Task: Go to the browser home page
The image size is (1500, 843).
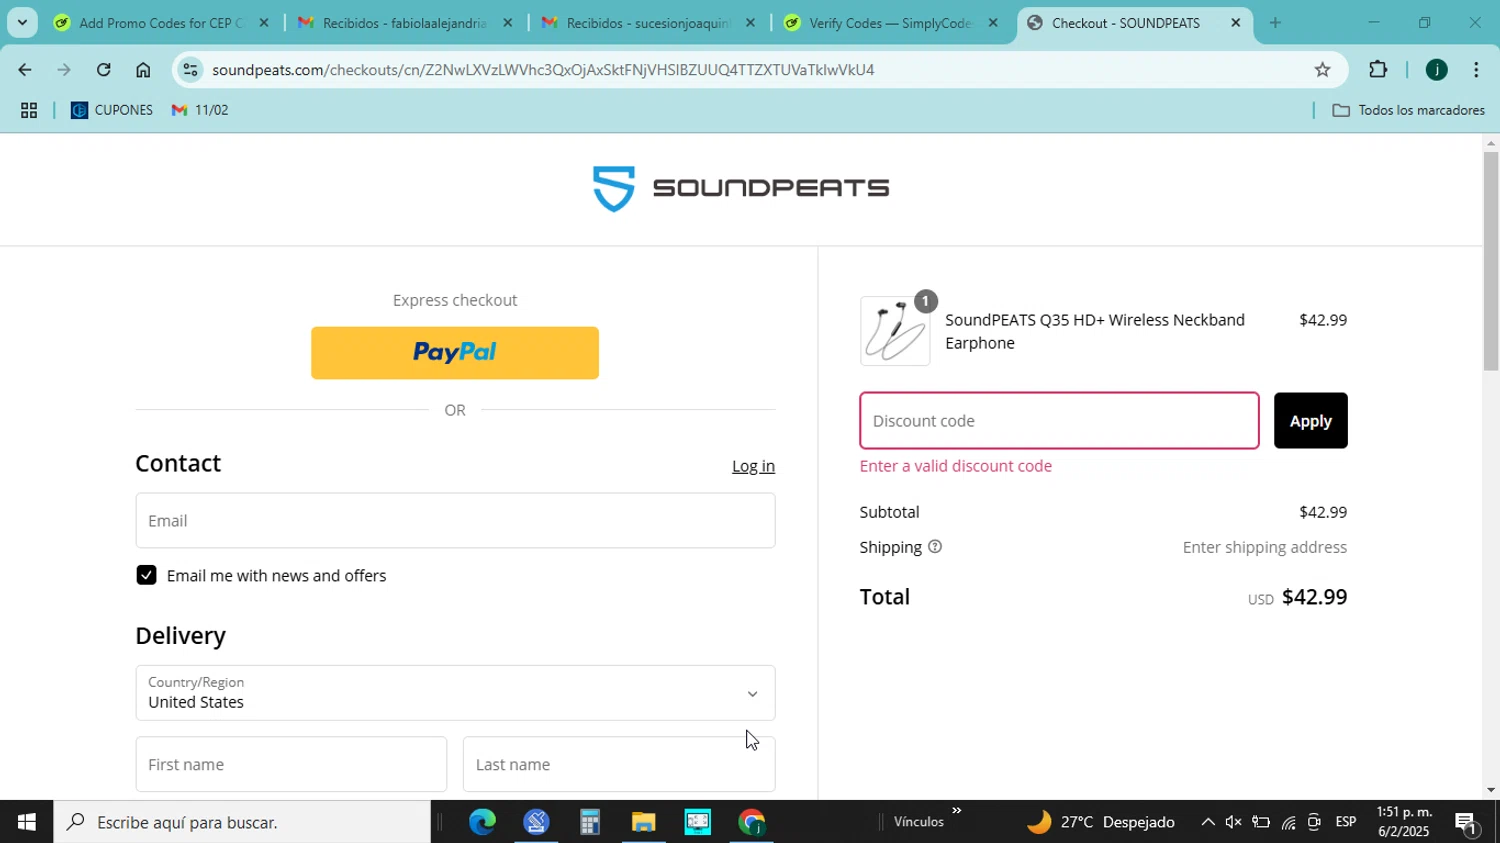Action: [143, 70]
